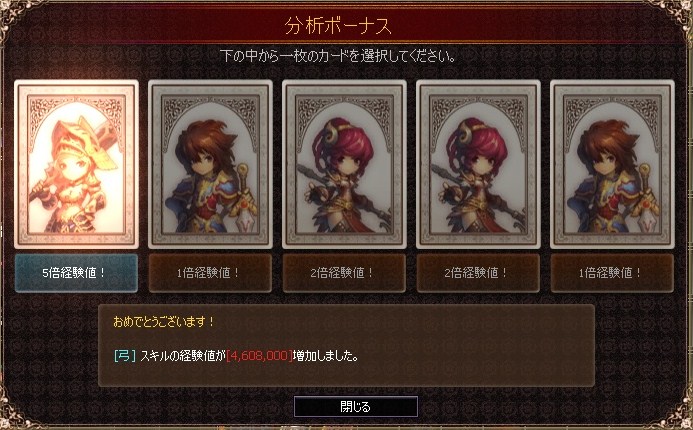Click the 2倍経験値！ label under the third card
Screen dimensions: 693x430
pos(344,273)
